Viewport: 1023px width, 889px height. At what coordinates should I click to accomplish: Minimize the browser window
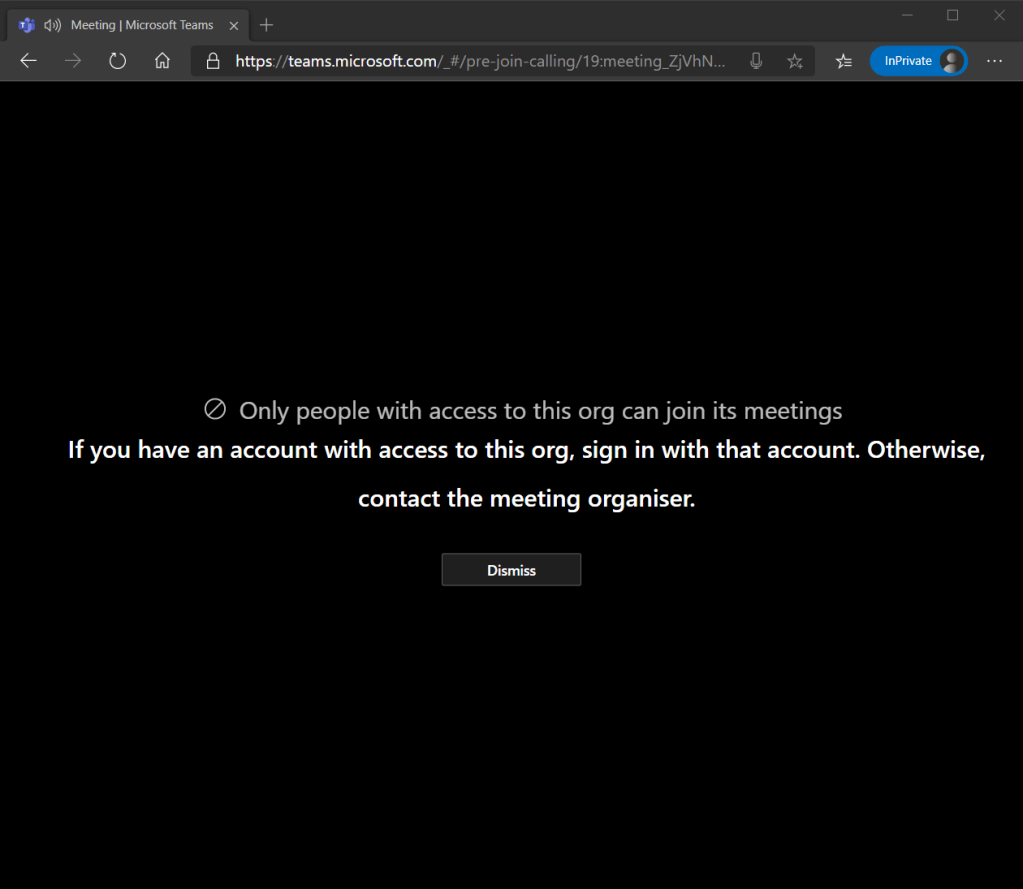click(x=907, y=15)
